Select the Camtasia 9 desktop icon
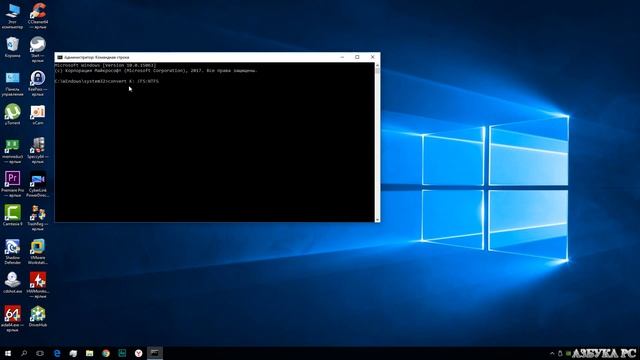This screenshot has height=360, width=640. pos(12,216)
